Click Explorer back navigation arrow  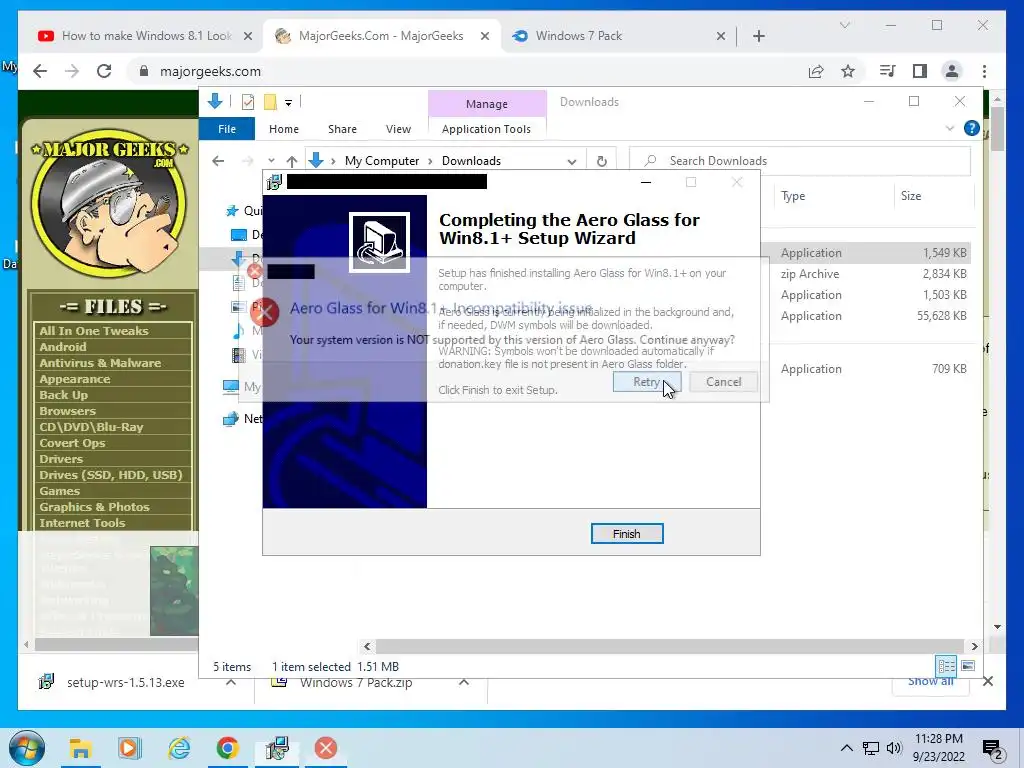(x=218, y=161)
